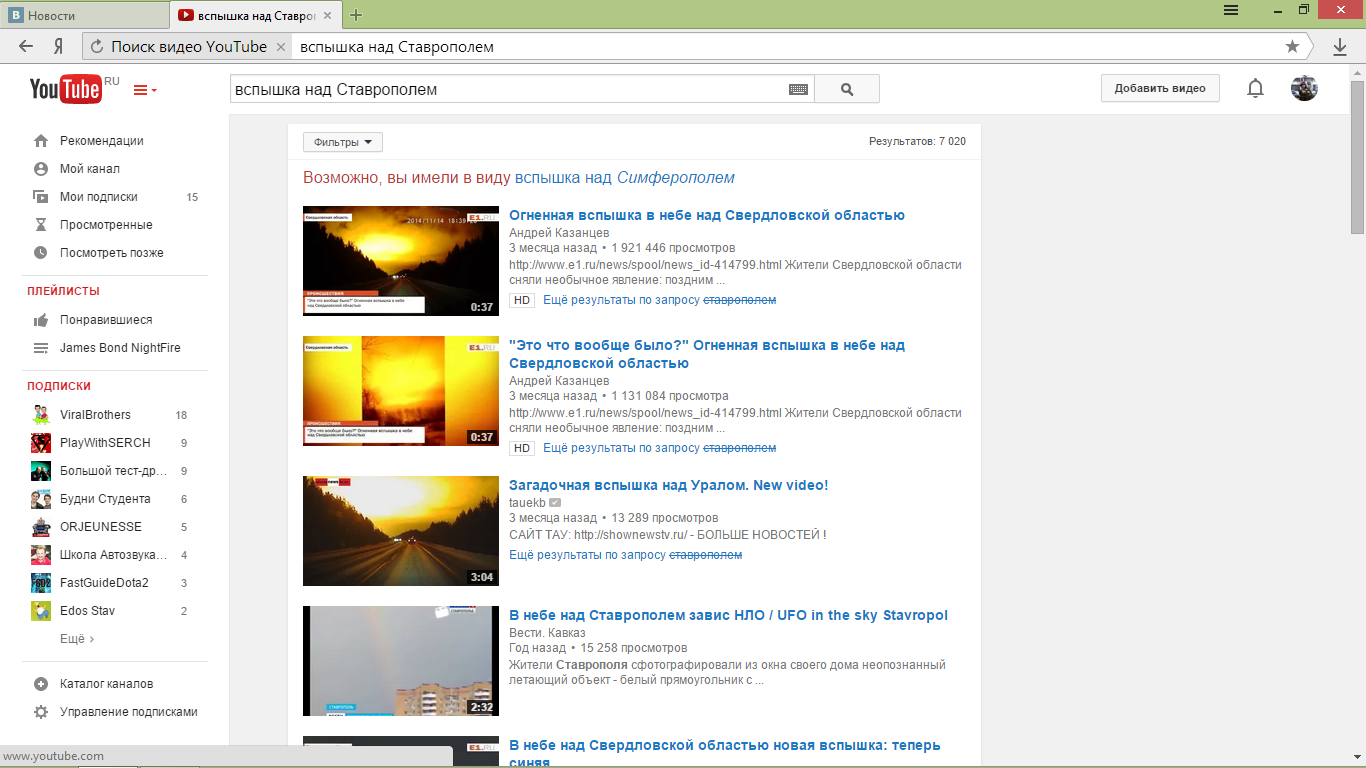Click НЛО над Ставрополем video thumbnail
Viewport: 1366px width, 768px height.
point(400,661)
